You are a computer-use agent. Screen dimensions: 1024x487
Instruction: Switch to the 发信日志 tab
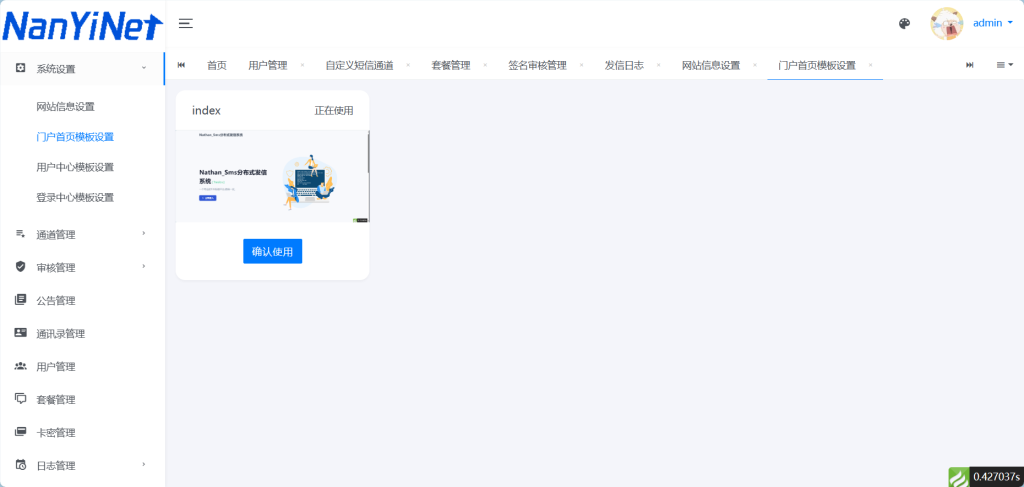point(624,65)
